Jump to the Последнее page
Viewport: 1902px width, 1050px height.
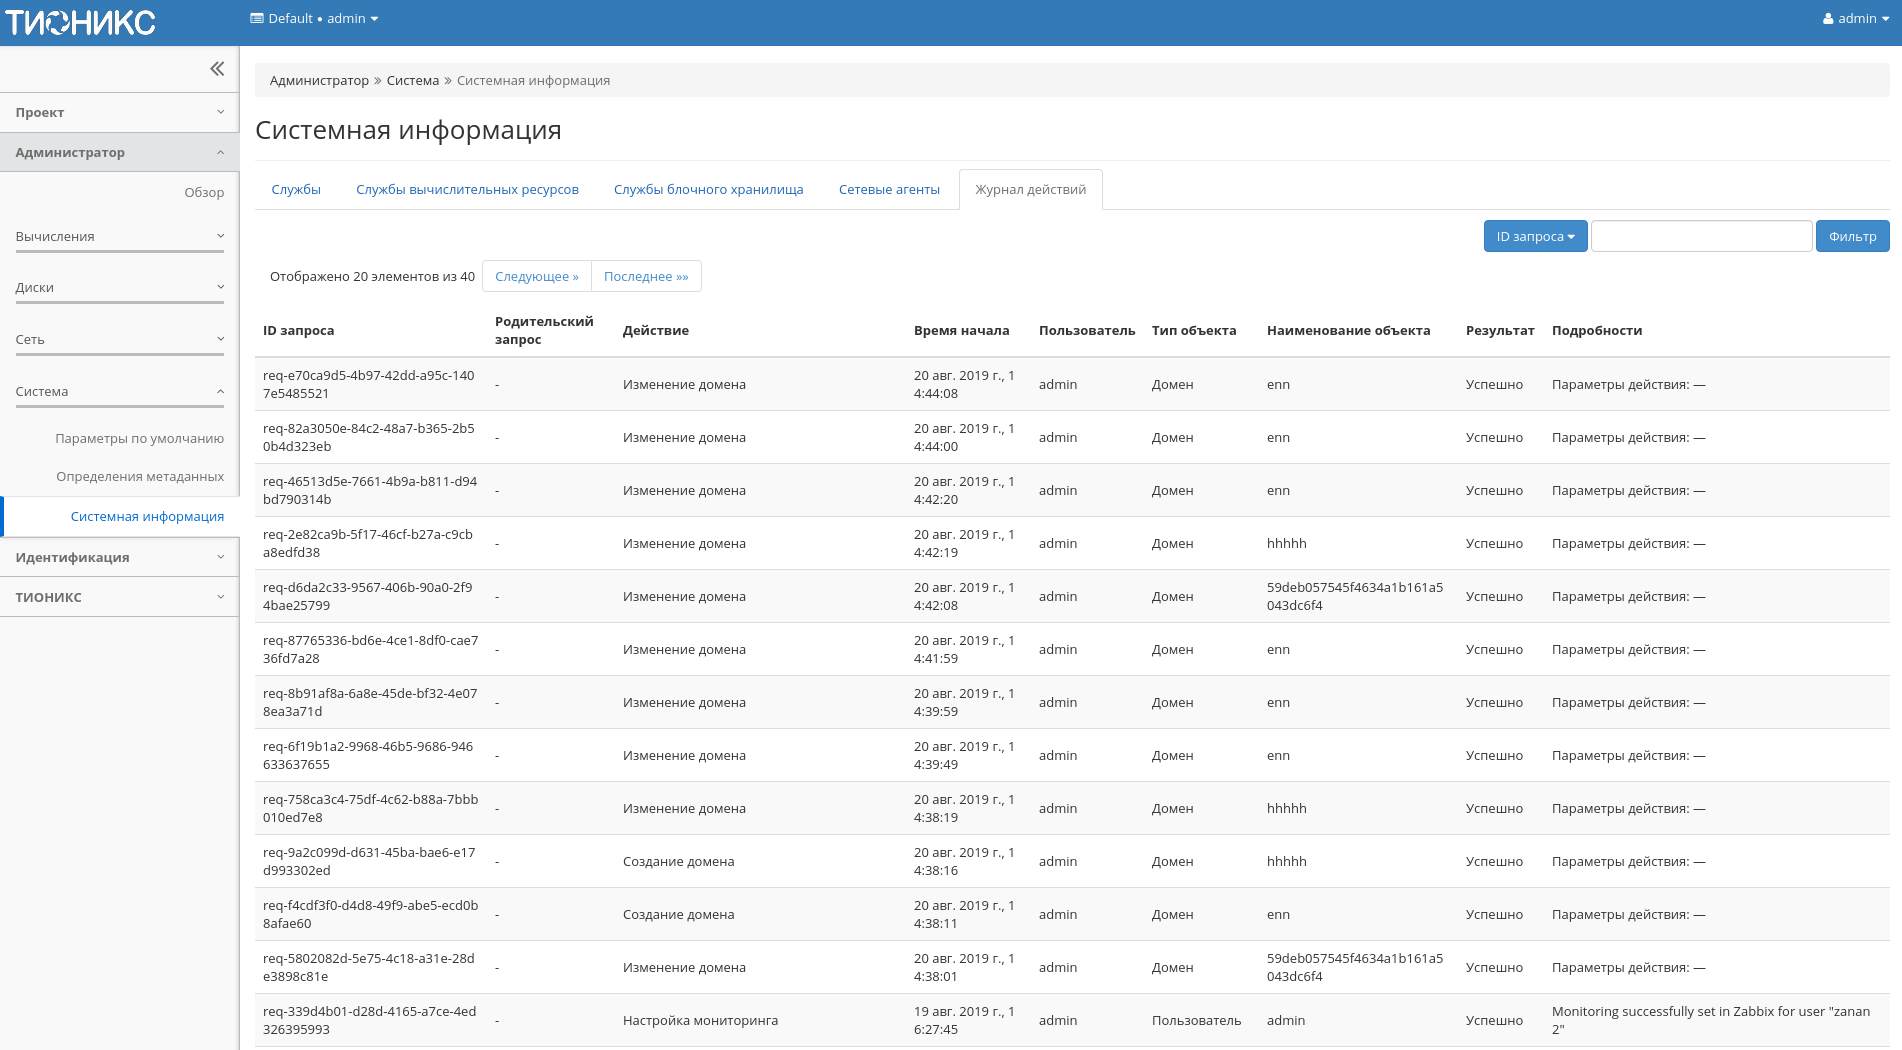pyautogui.click(x=646, y=277)
